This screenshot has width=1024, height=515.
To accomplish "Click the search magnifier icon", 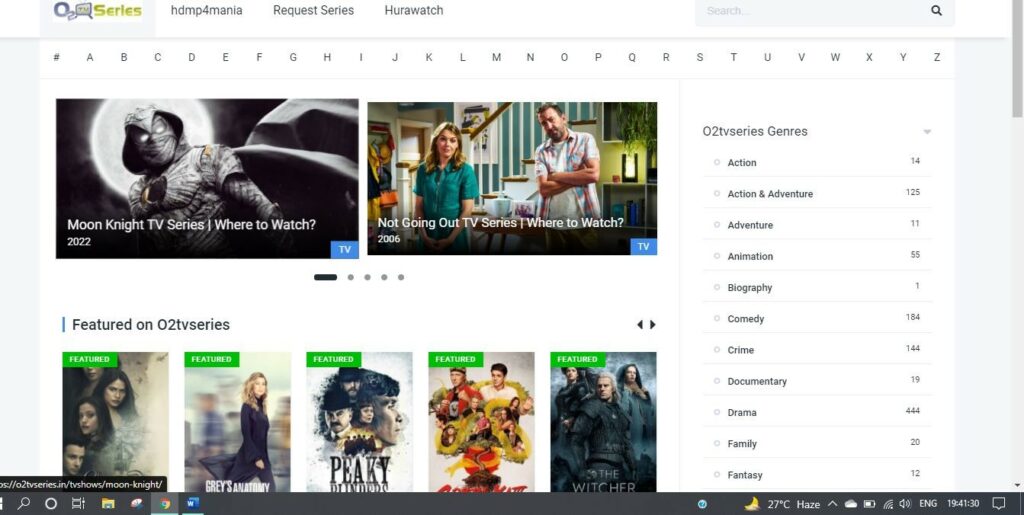I will 936,11.
